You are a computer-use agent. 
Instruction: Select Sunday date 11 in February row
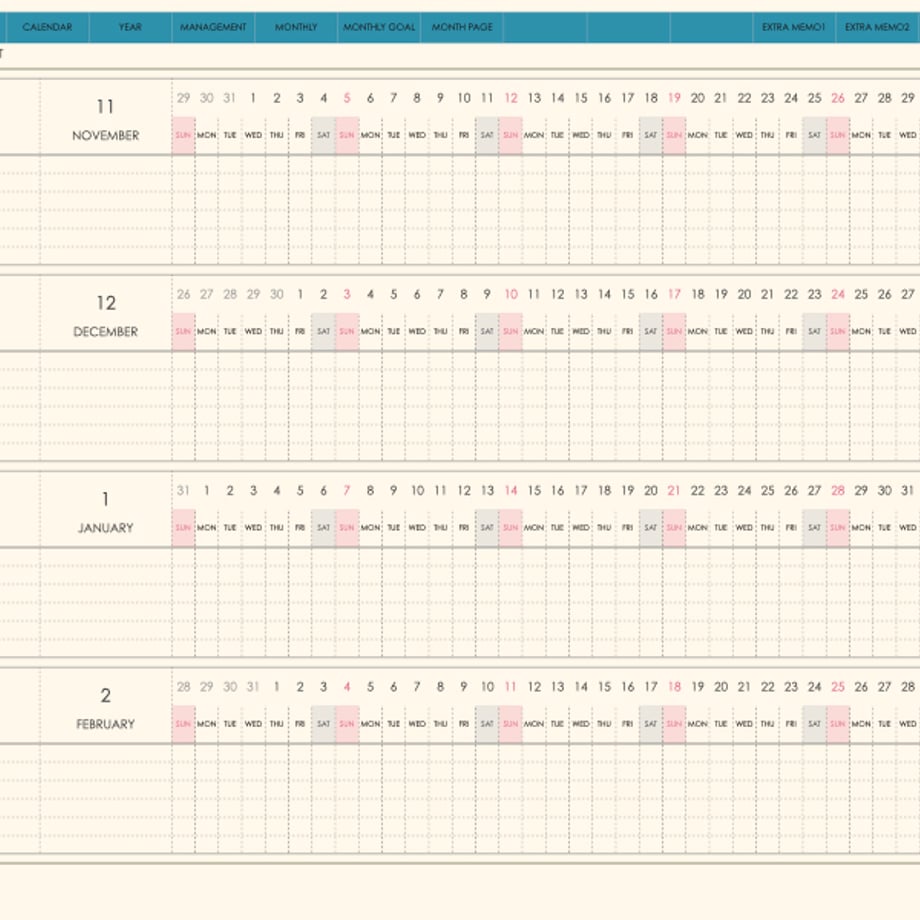[x=510, y=687]
